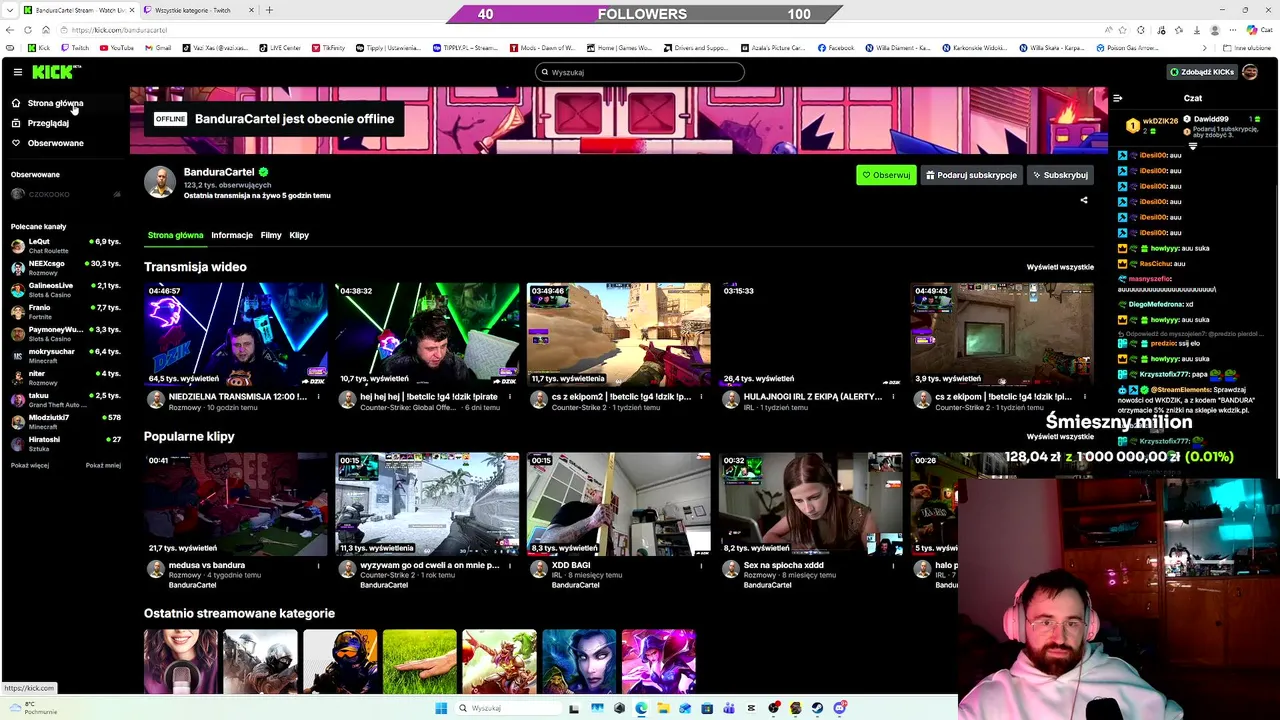
Task: Open LeQut recommended channel
Action: (x=66, y=245)
